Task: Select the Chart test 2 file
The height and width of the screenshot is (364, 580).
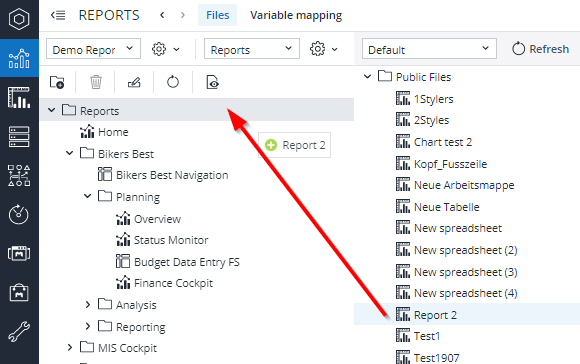Action: coord(443,142)
